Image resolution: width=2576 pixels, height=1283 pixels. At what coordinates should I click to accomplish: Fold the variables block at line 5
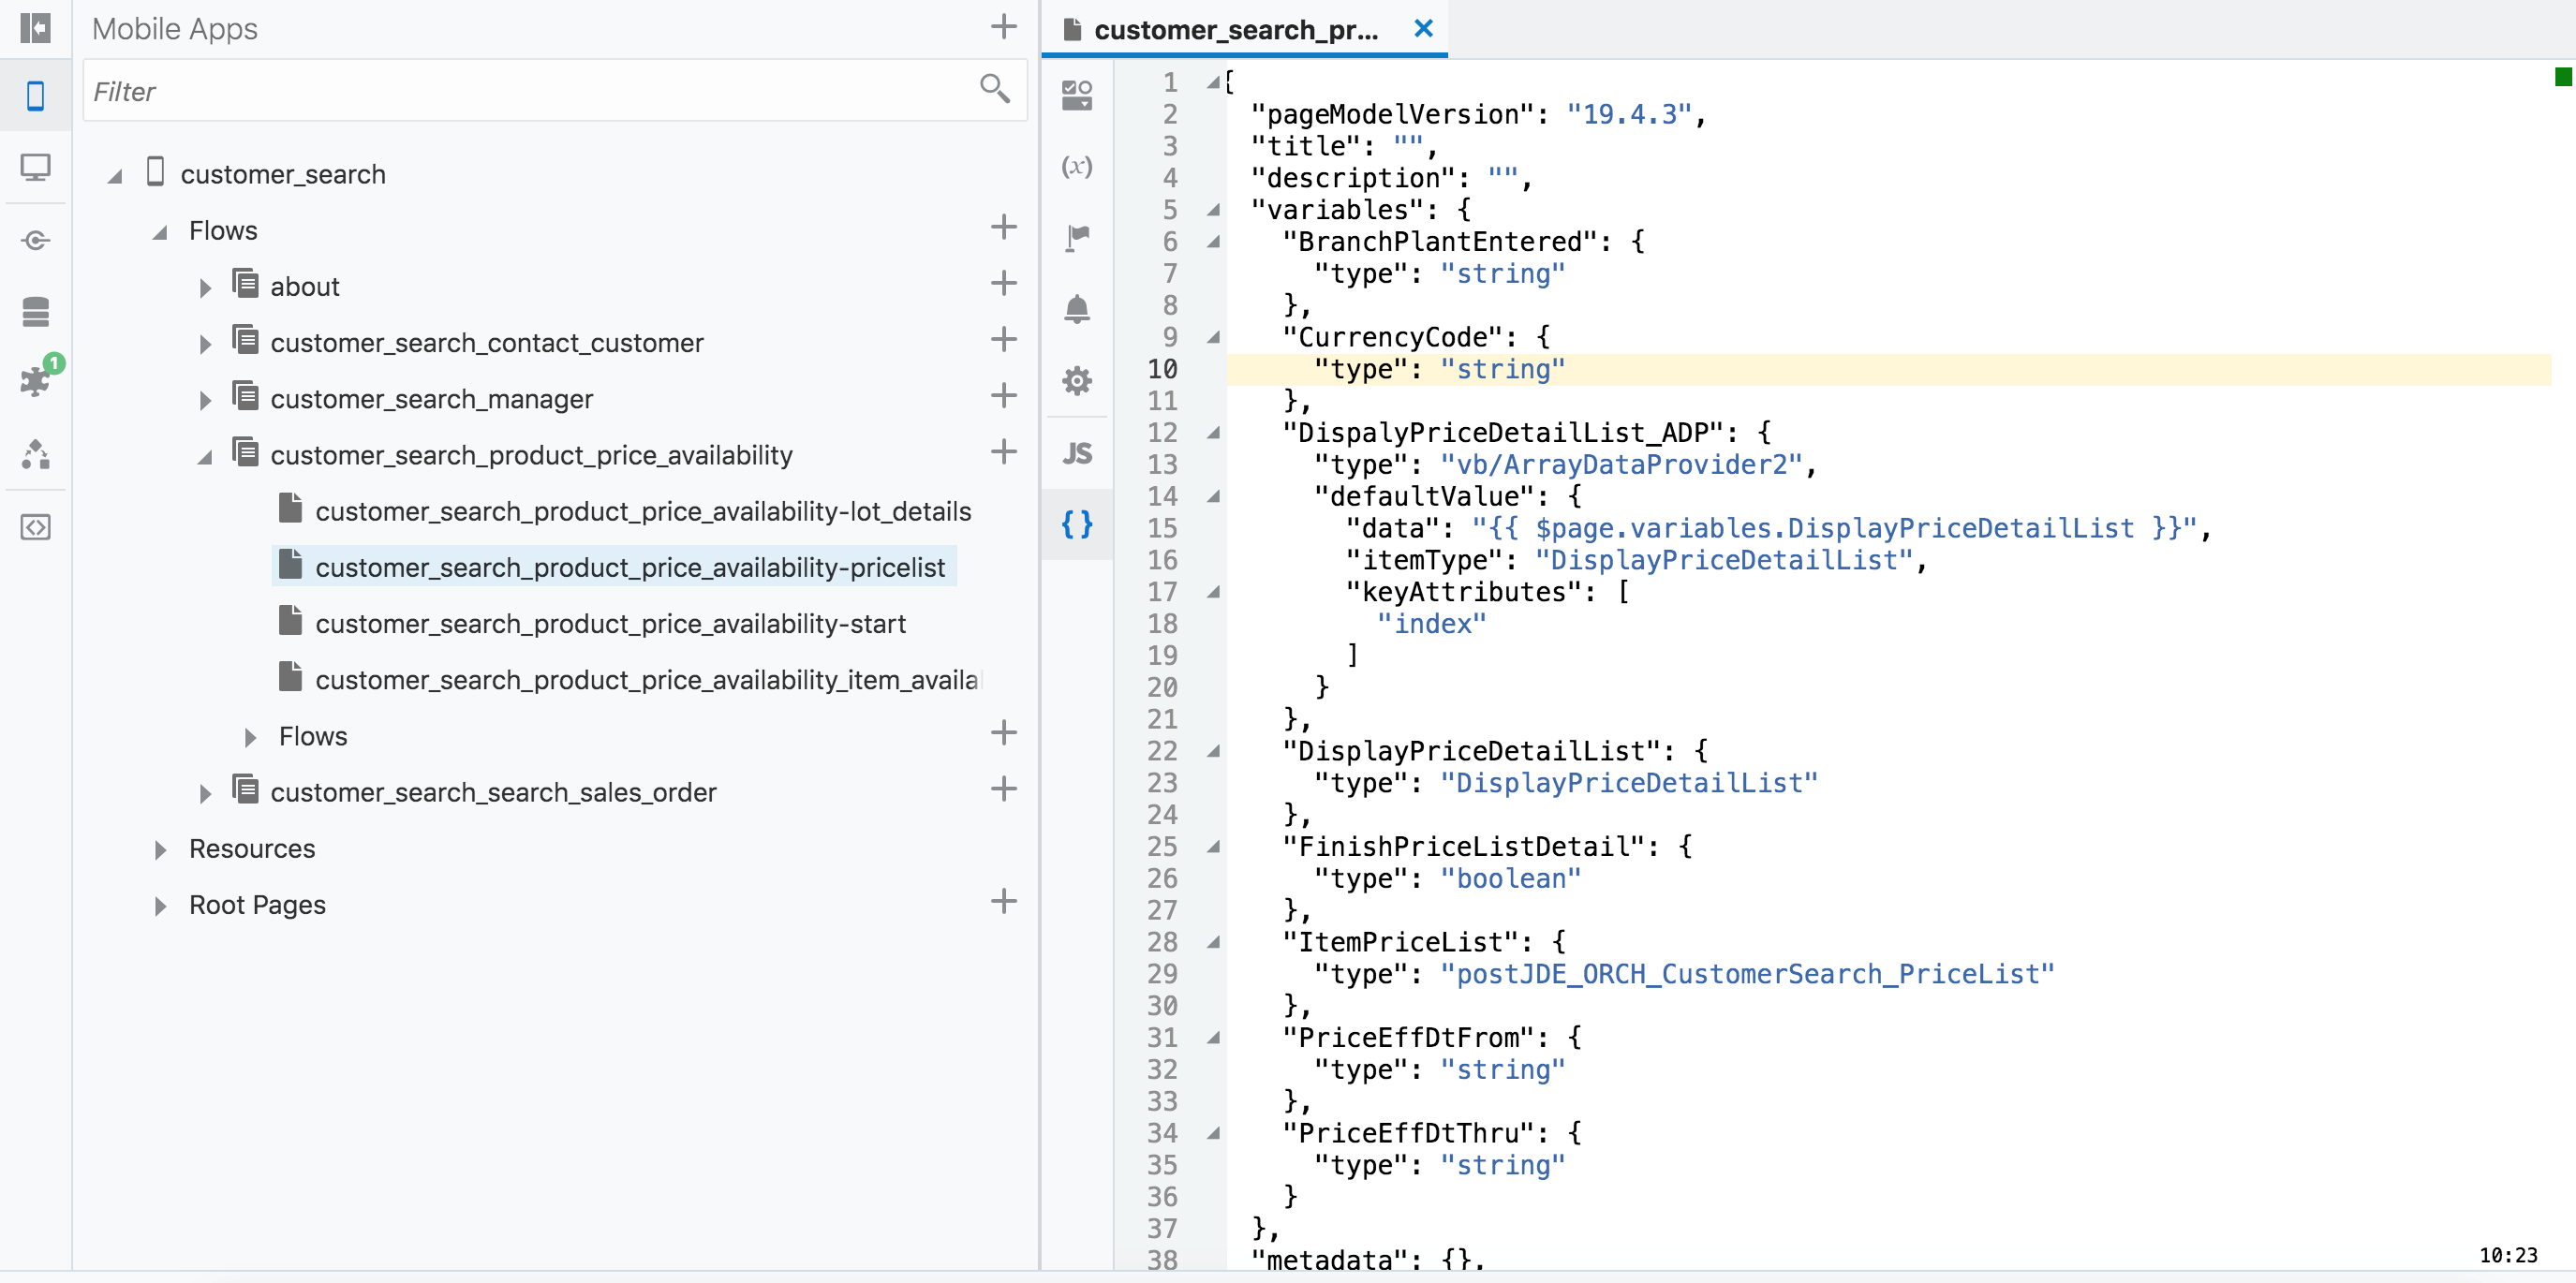pos(1213,210)
